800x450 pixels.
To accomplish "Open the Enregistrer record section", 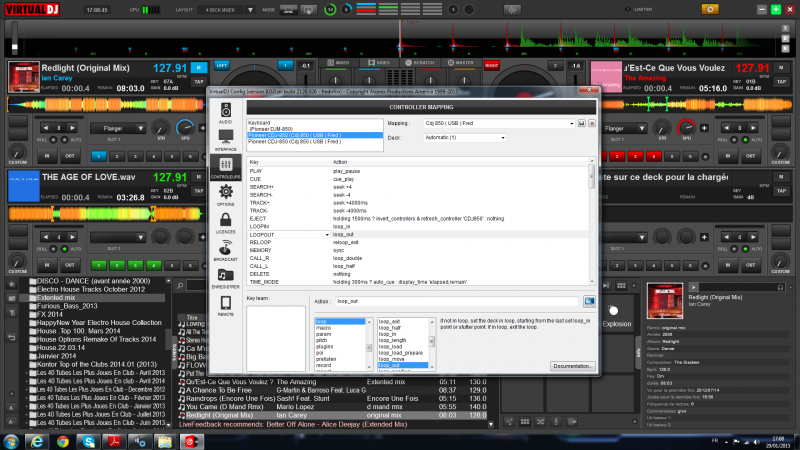I will tap(225, 278).
